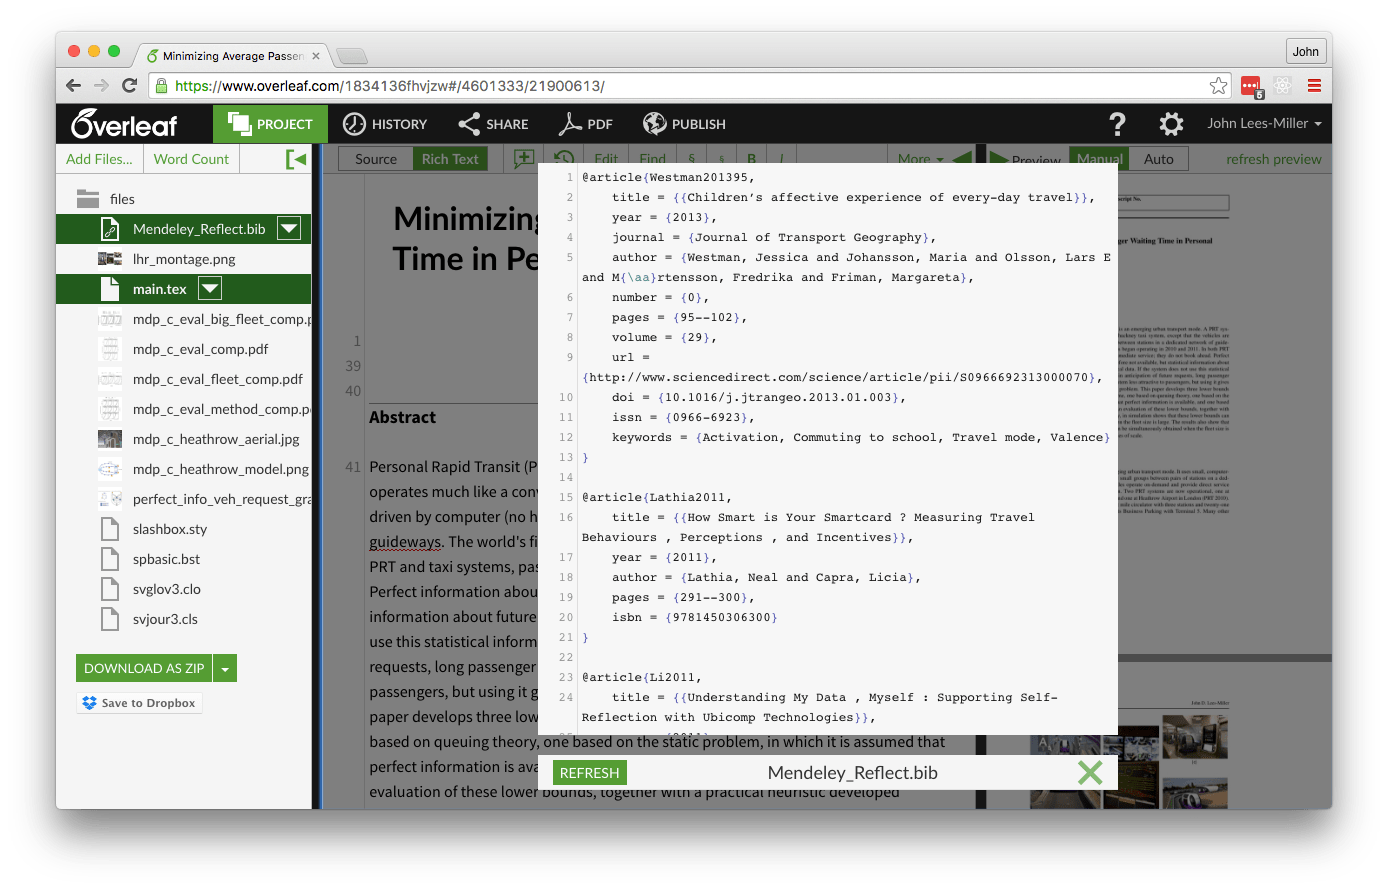Enable Auto compile mode
Image resolution: width=1388 pixels, height=889 pixels.
[1159, 158]
